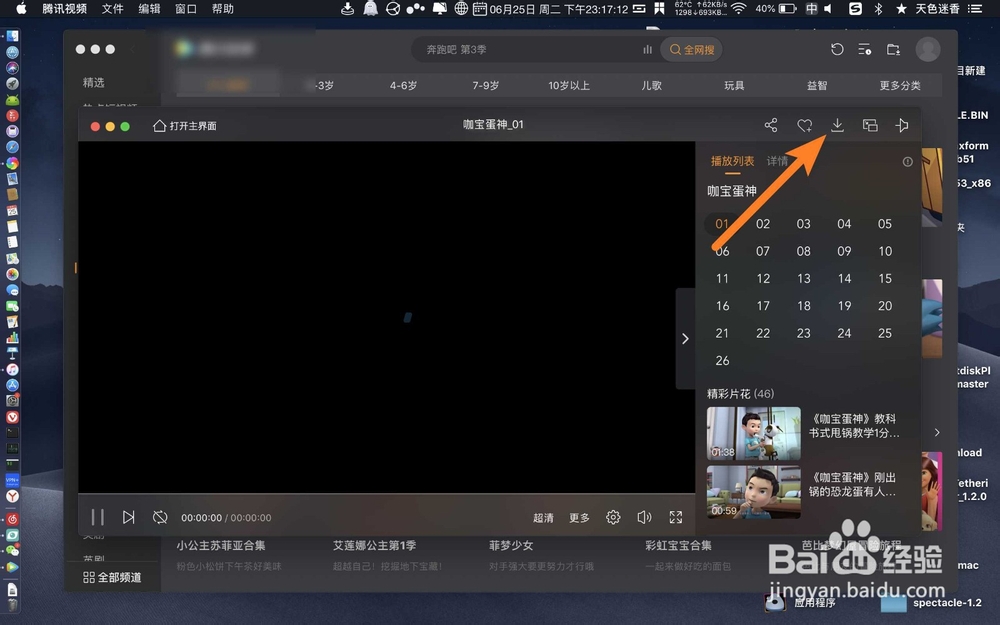1000x625 pixels.
Task: Click the info icon in playlist panel
Action: 908,162
